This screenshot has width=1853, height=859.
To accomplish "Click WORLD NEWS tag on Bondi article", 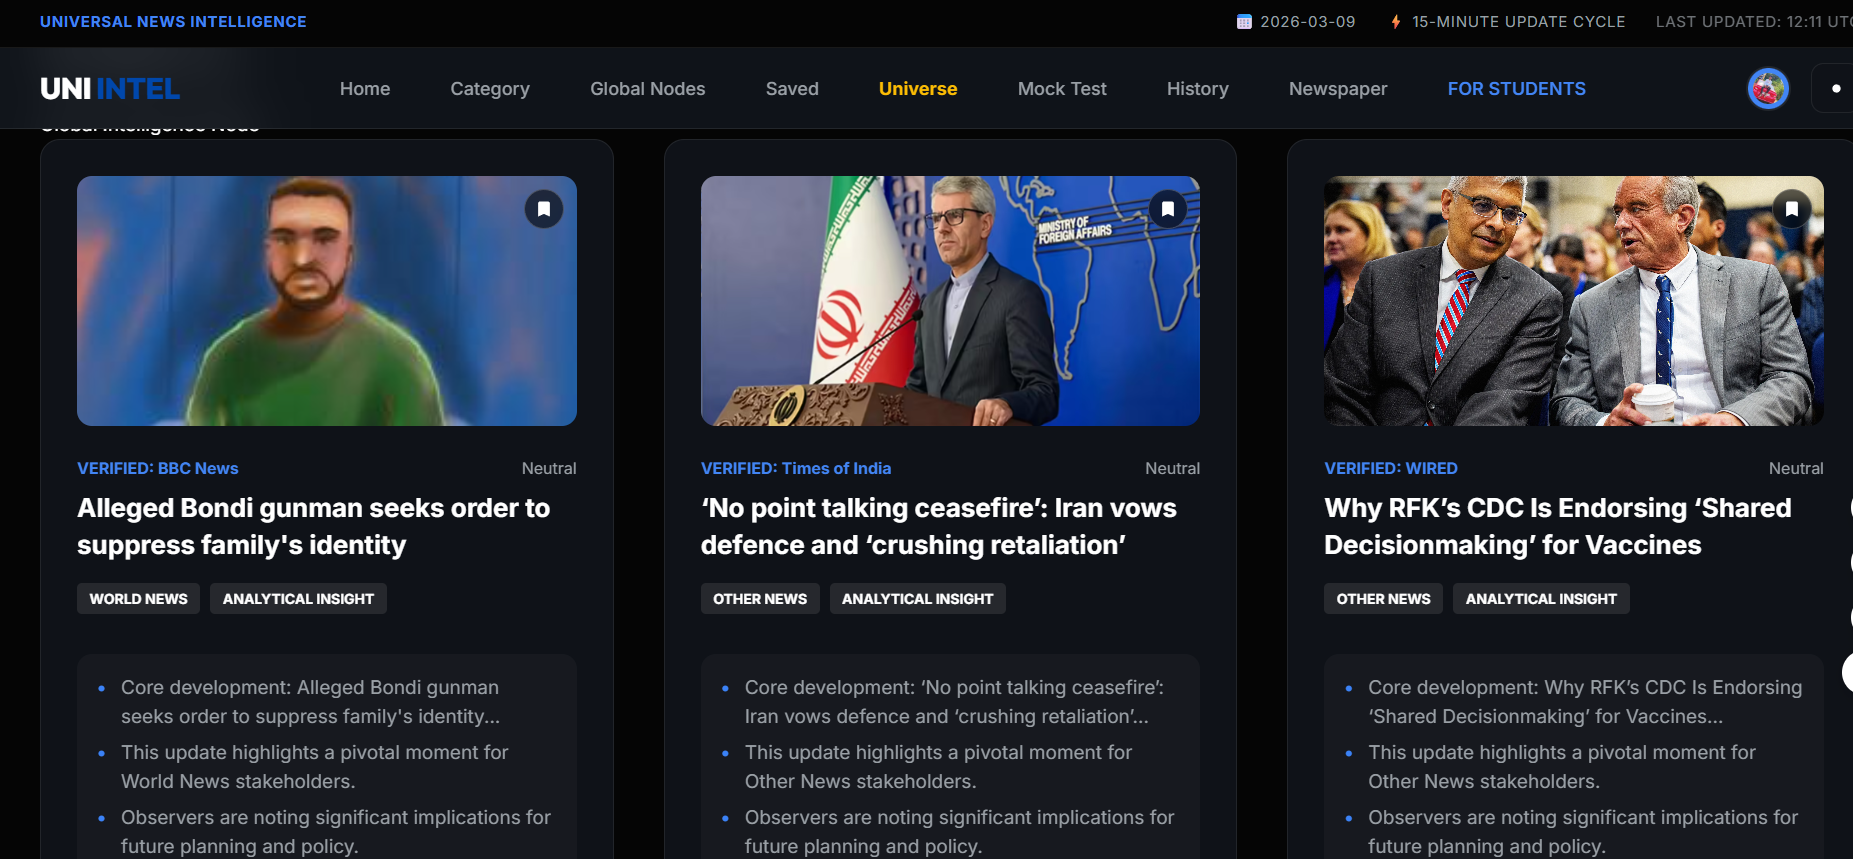I will 139,599.
